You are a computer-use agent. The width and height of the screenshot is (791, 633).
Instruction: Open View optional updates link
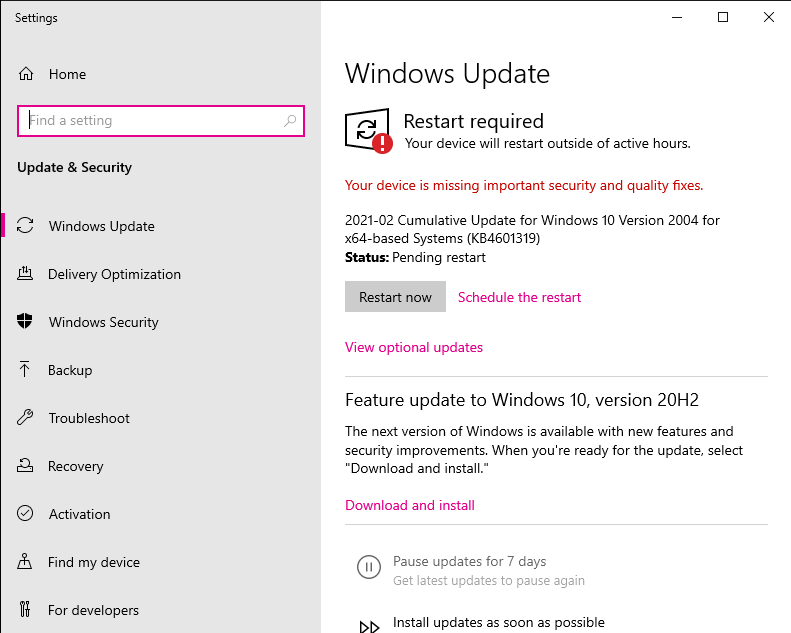pos(414,347)
